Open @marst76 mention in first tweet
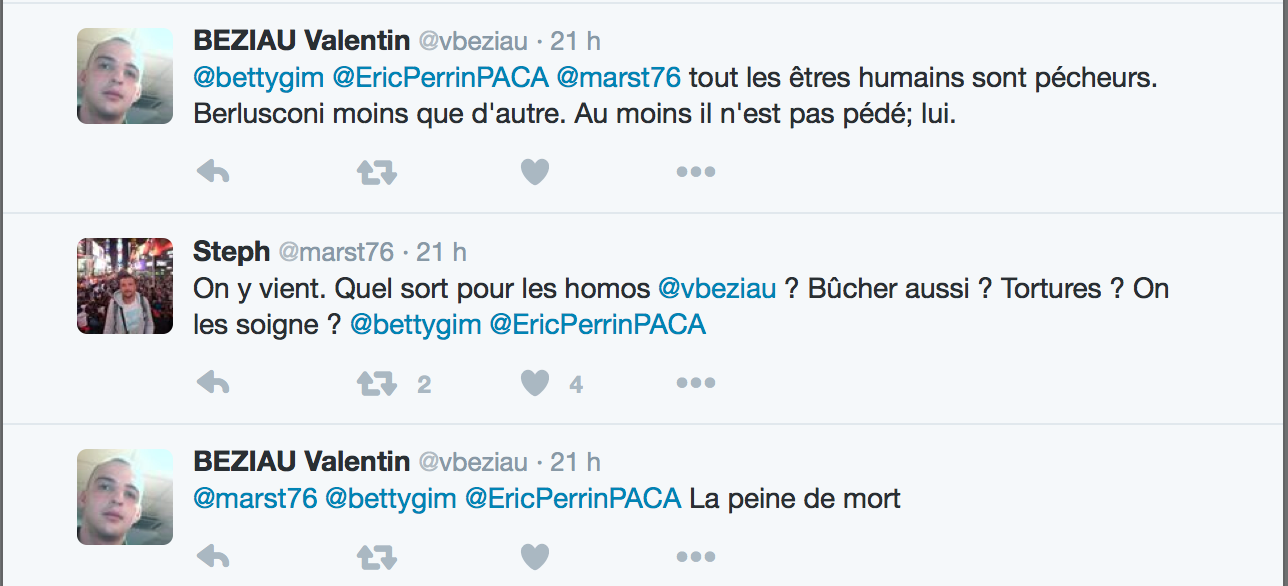This screenshot has width=1288, height=586. (x=618, y=77)
